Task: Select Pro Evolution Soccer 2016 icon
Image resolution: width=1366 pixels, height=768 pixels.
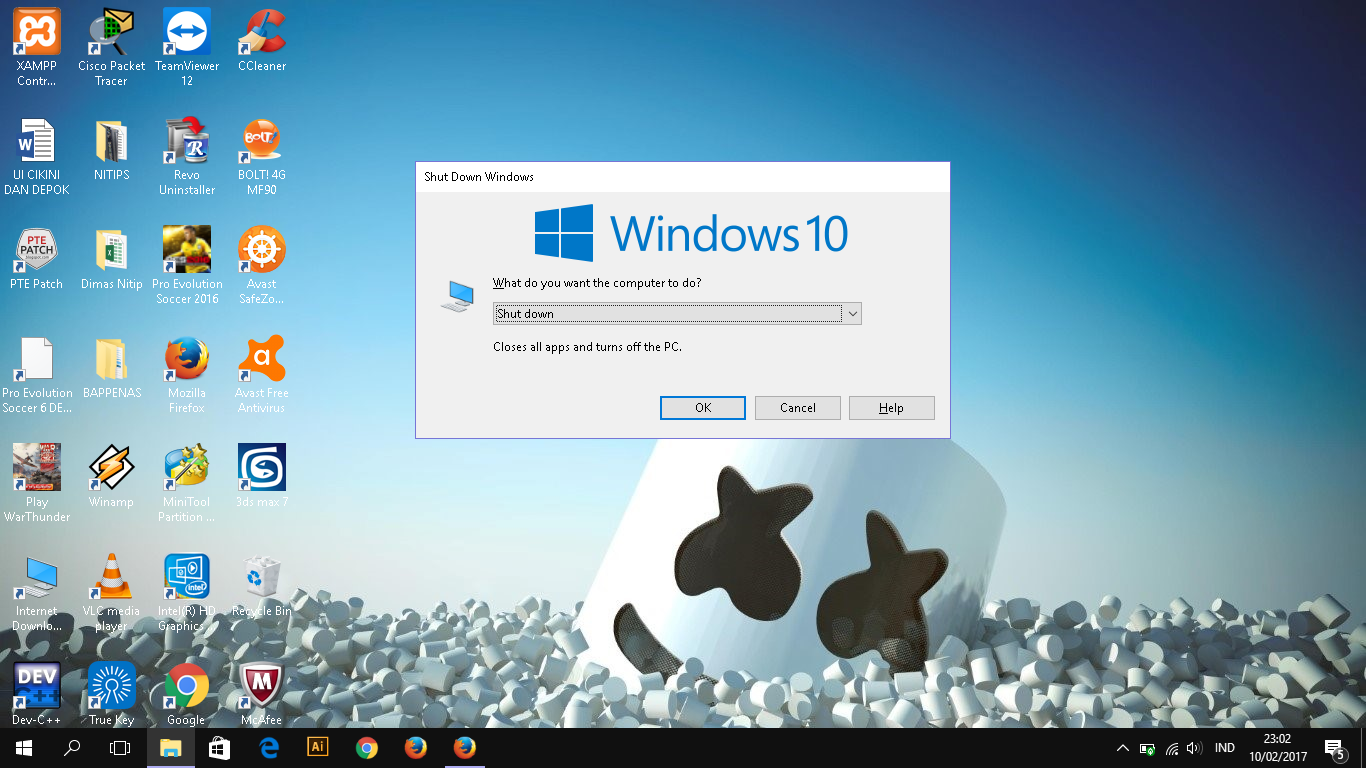Action: click(x=187, y=266)
